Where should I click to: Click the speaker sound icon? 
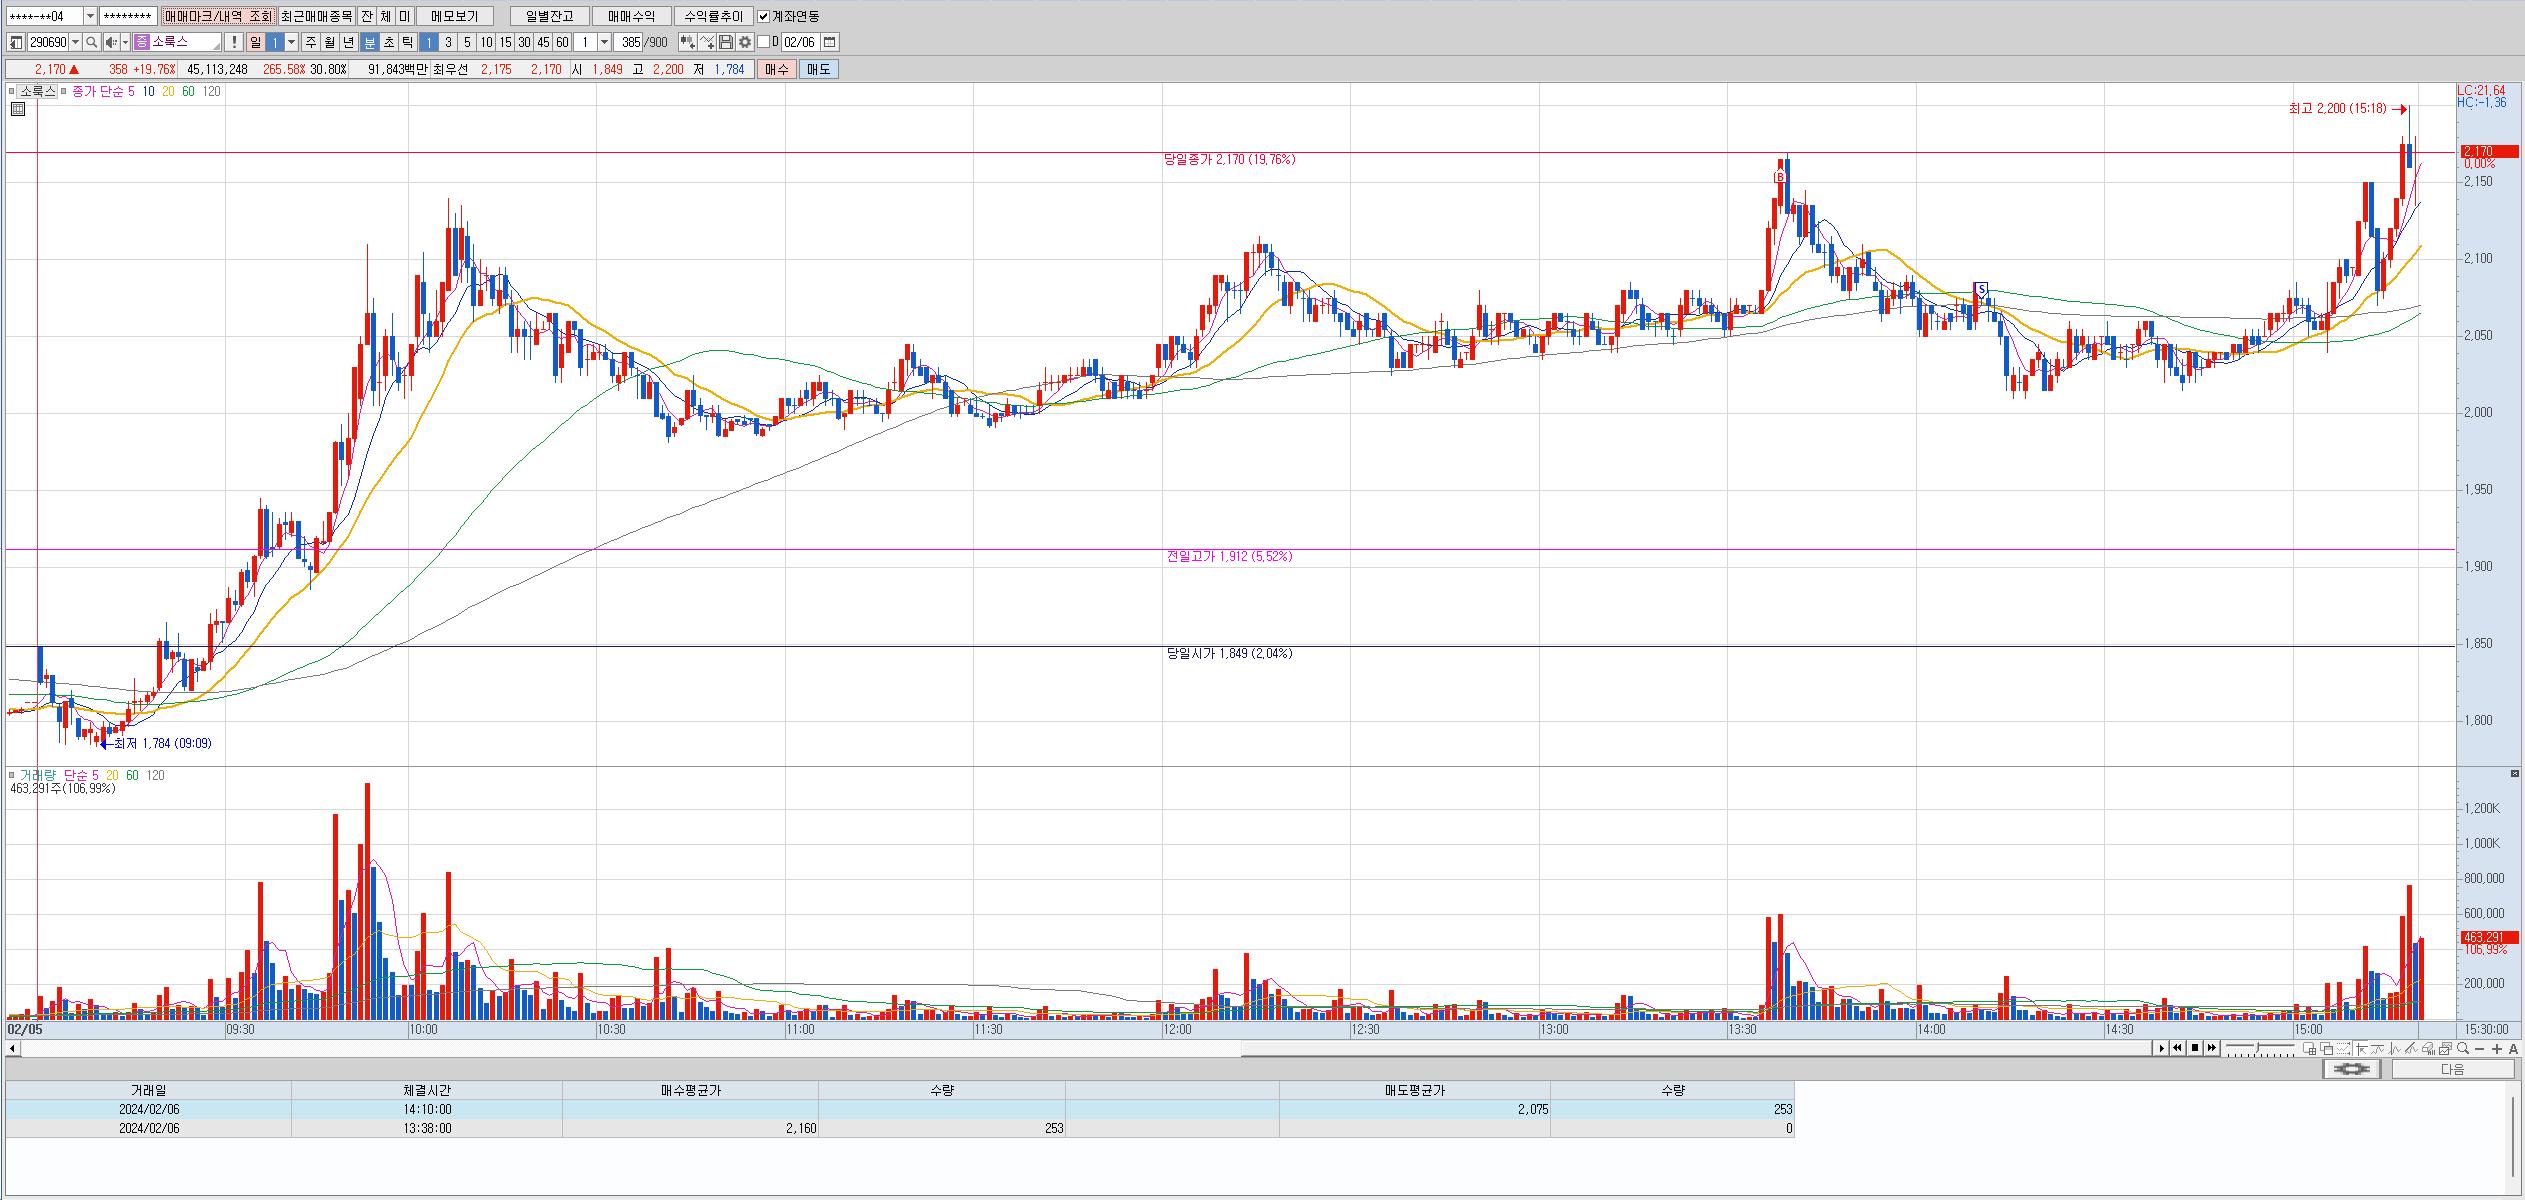point(111,42)
